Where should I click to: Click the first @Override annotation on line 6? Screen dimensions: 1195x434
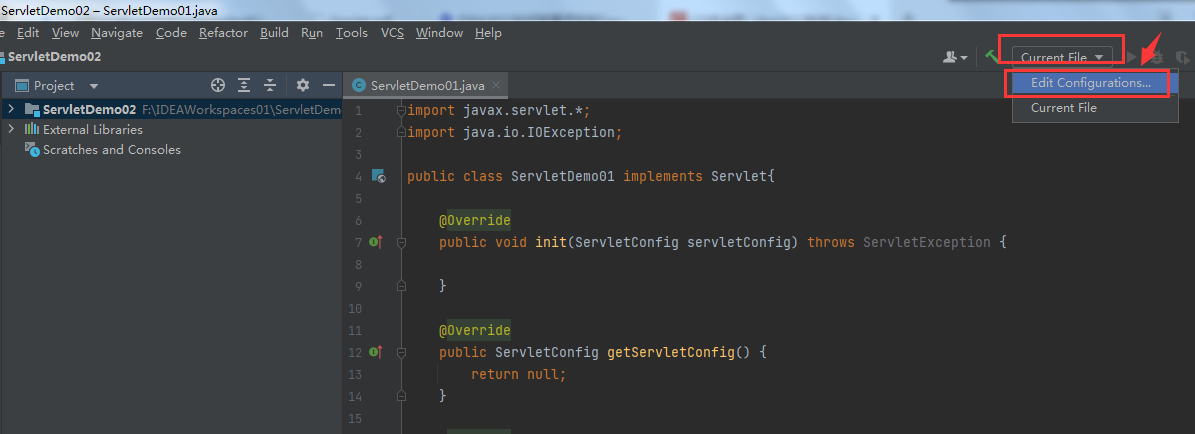coord(474,220)
